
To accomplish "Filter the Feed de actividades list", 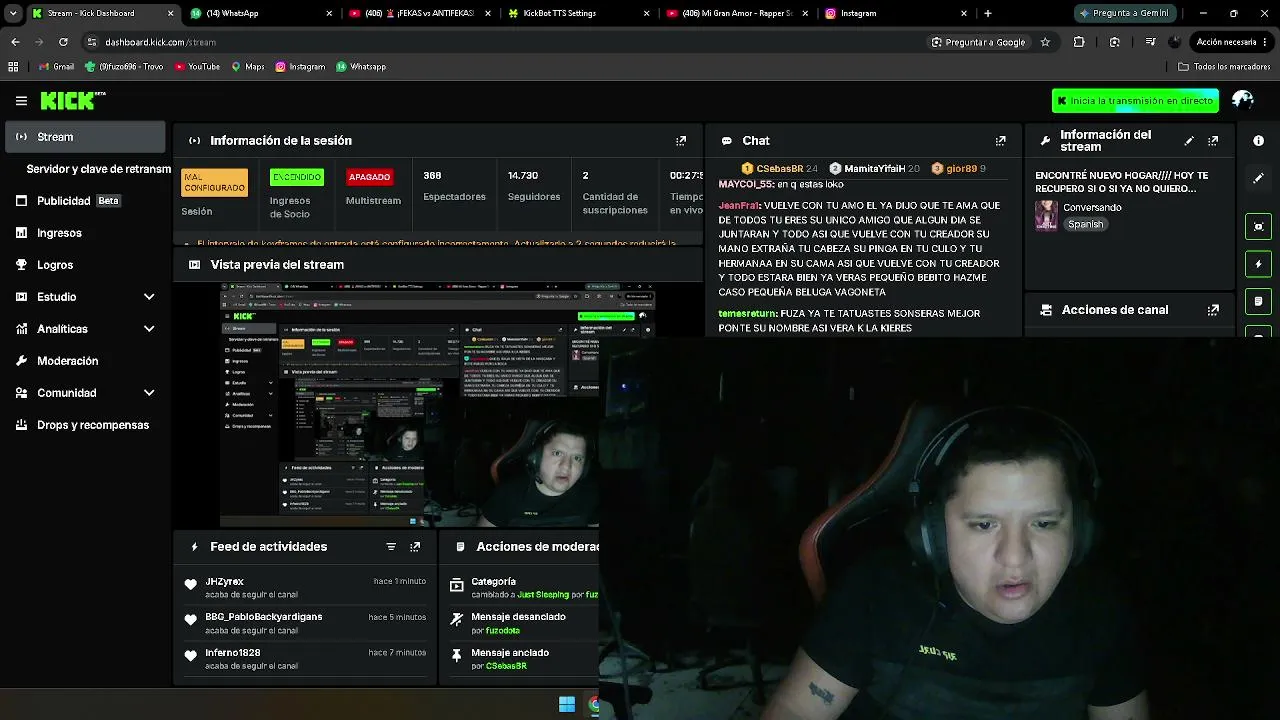I will [391, 547].
